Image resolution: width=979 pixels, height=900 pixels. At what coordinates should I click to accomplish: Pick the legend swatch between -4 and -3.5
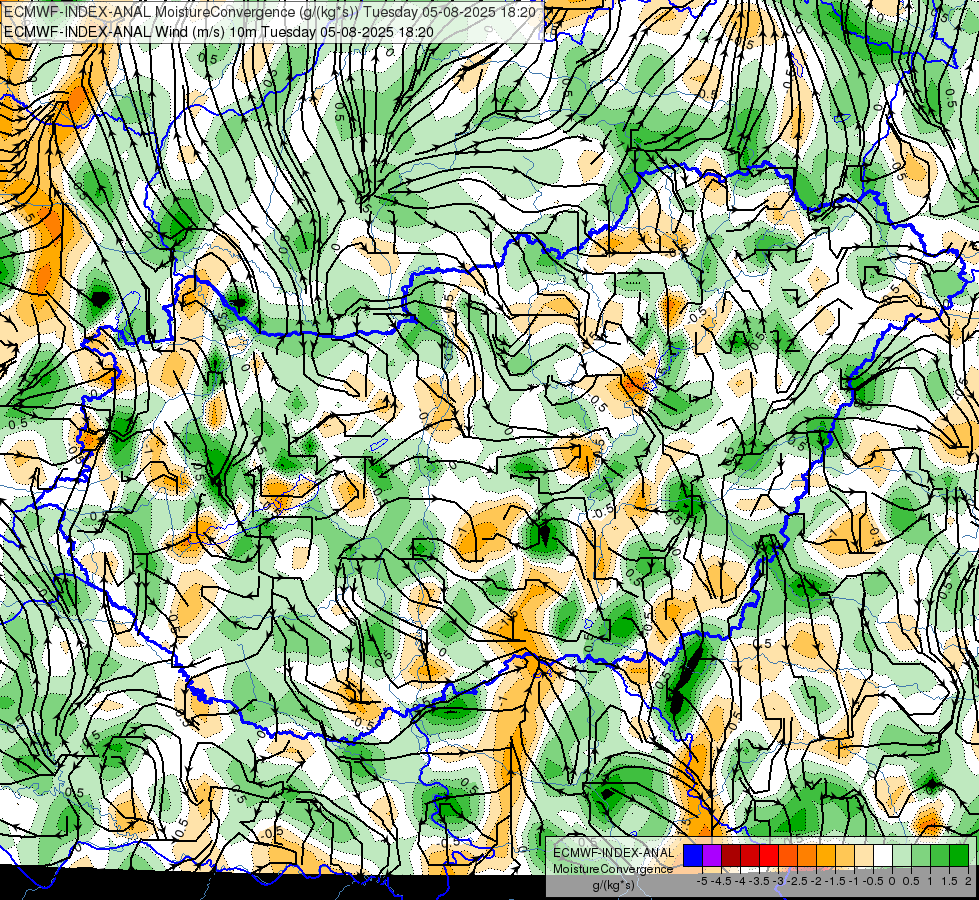click(750, 855)
